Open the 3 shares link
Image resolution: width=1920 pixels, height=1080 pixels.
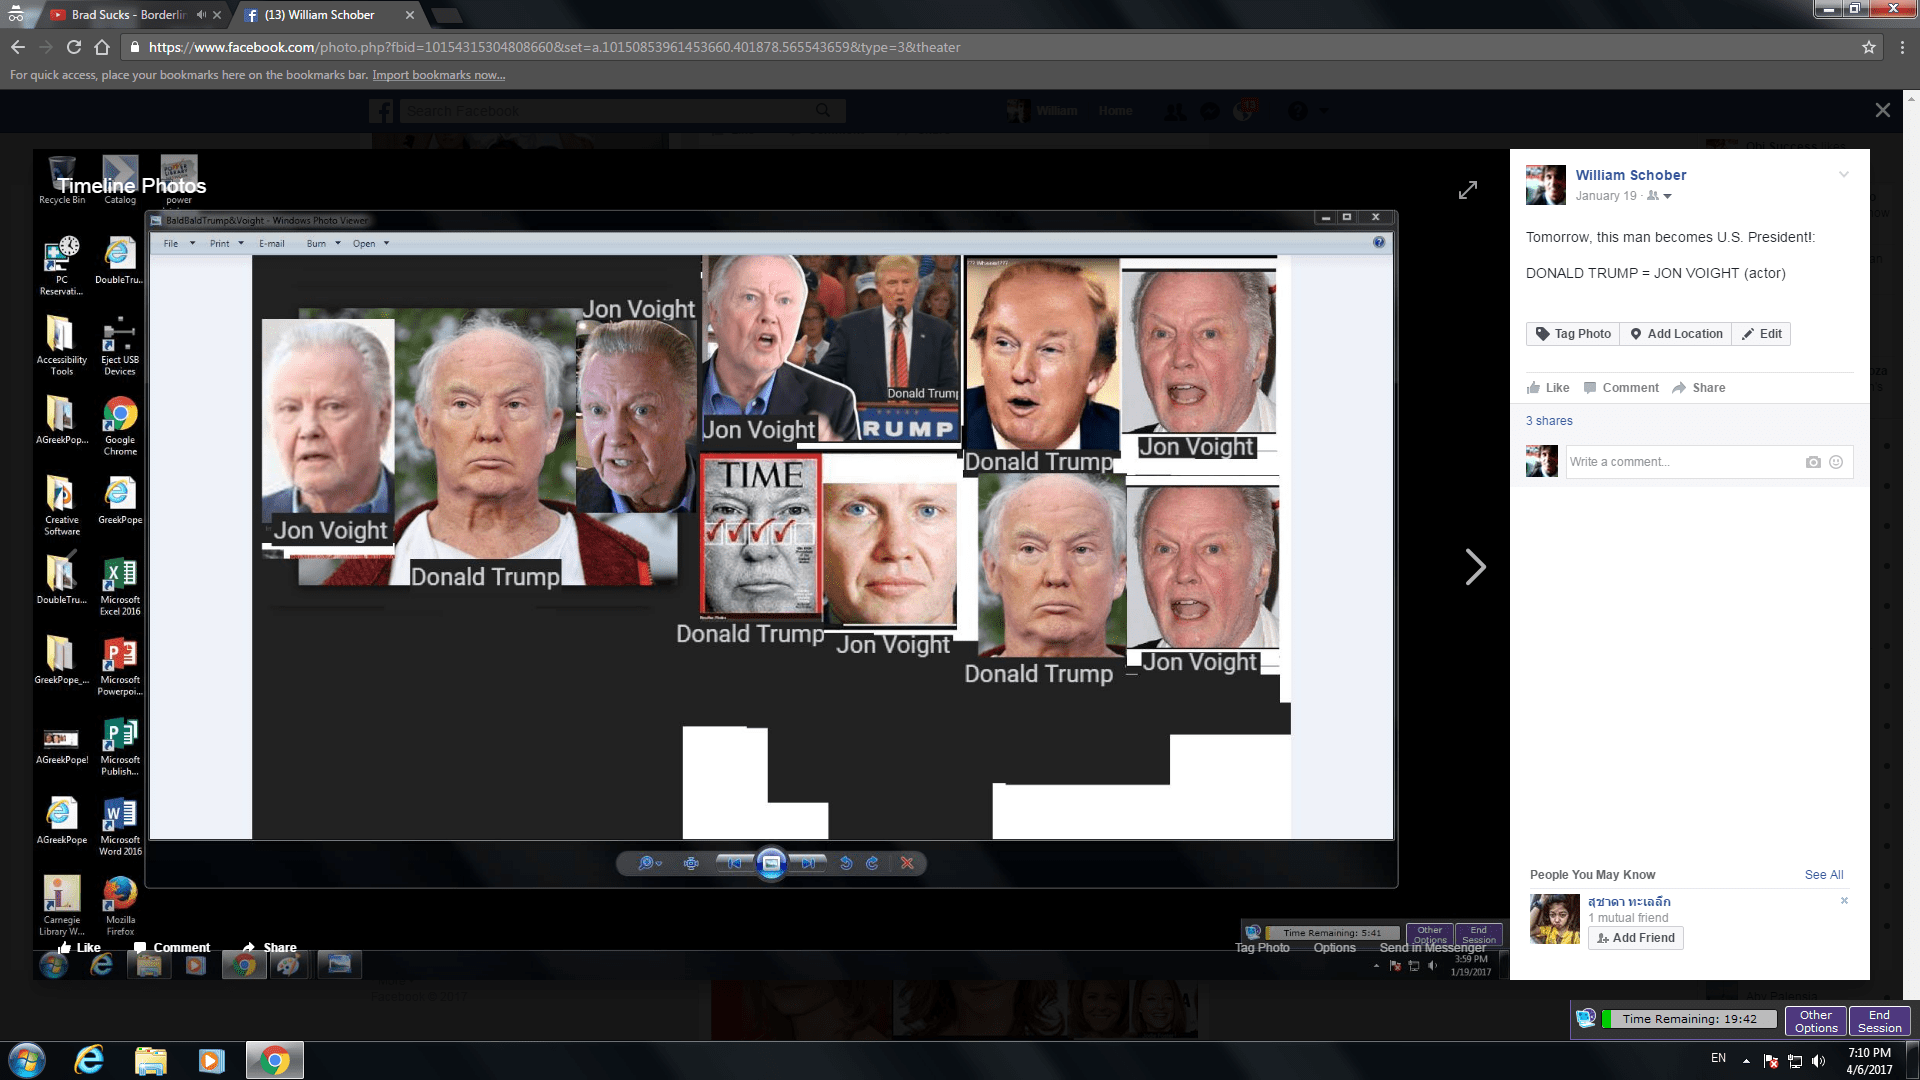(1549, 421)
